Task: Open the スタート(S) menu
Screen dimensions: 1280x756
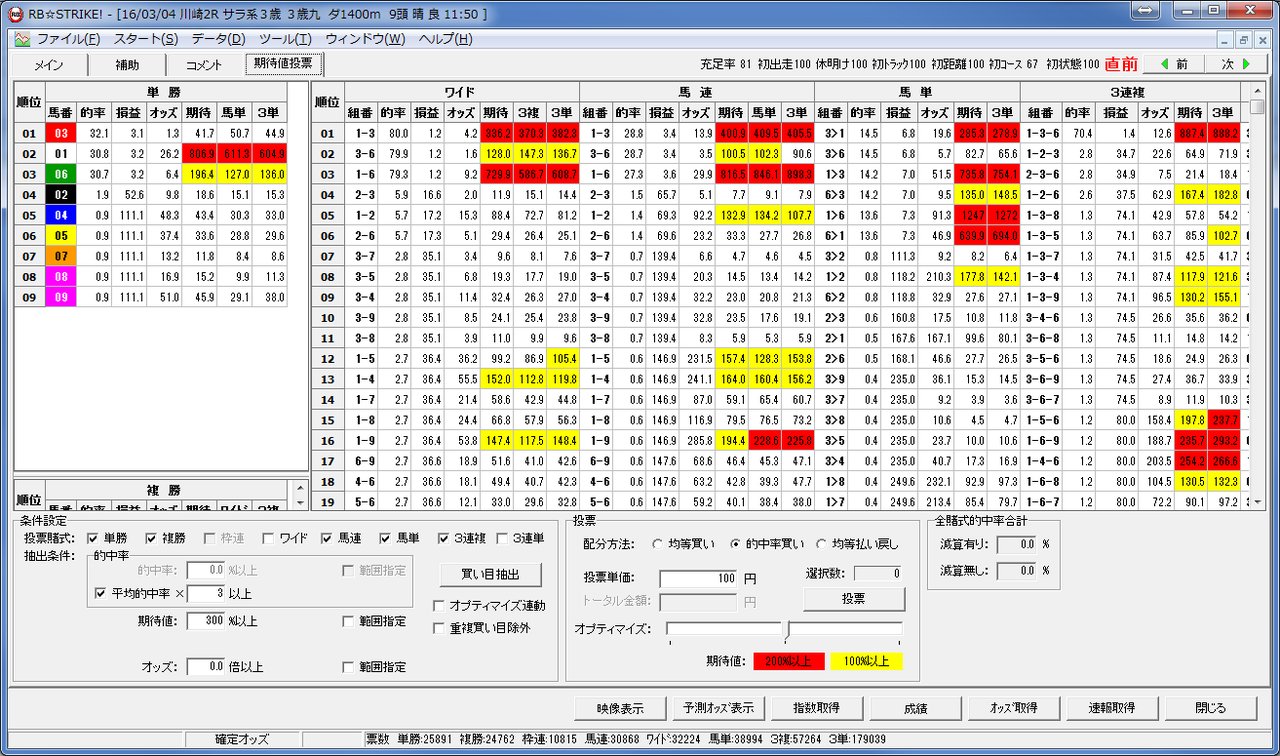Action: pyautogui.click(x=145, y=39)
